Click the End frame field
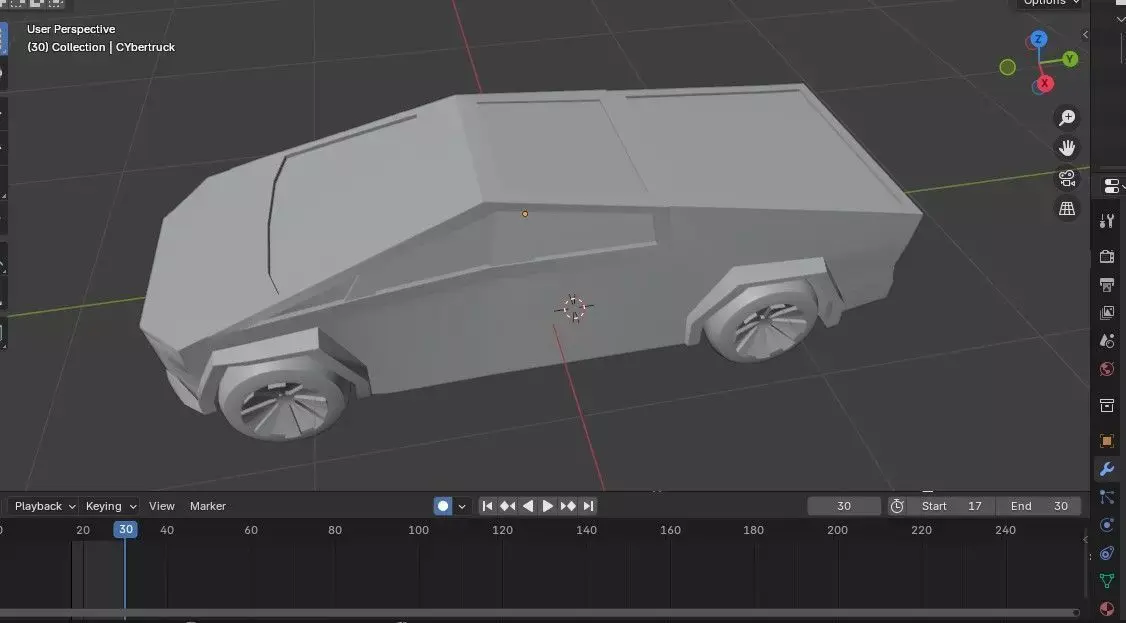 coord(1039,506)
